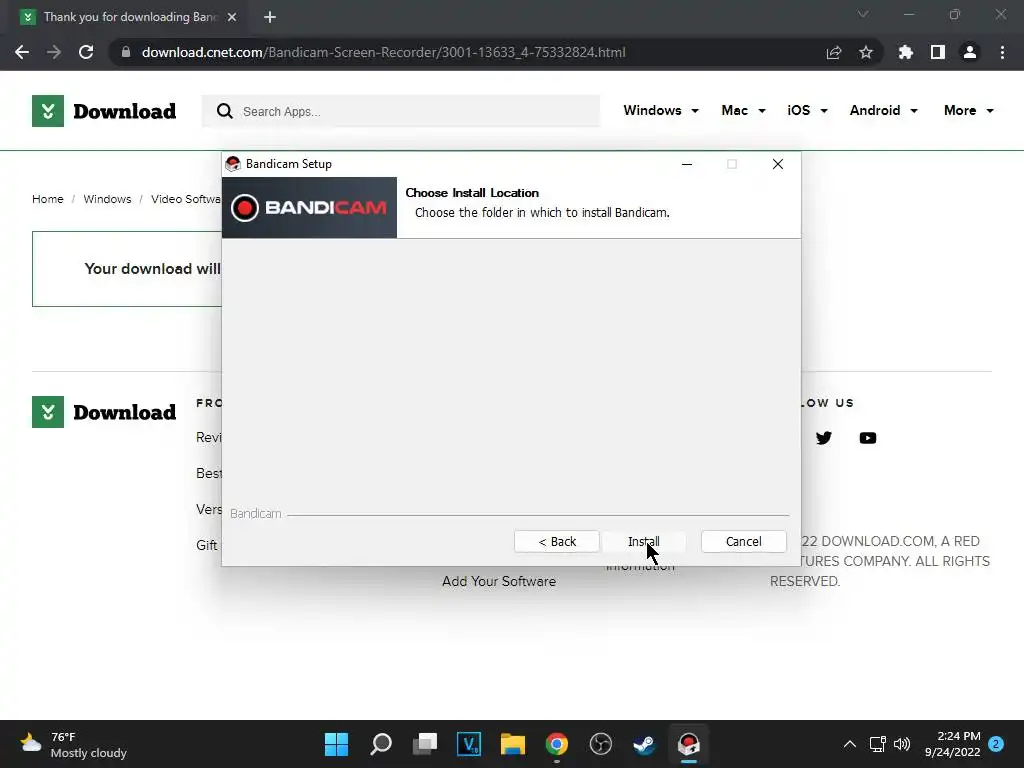The width and height of the screenshot is (1024, 768).
Task: Minimize the Bandicam Setup window
Action: 686,164
